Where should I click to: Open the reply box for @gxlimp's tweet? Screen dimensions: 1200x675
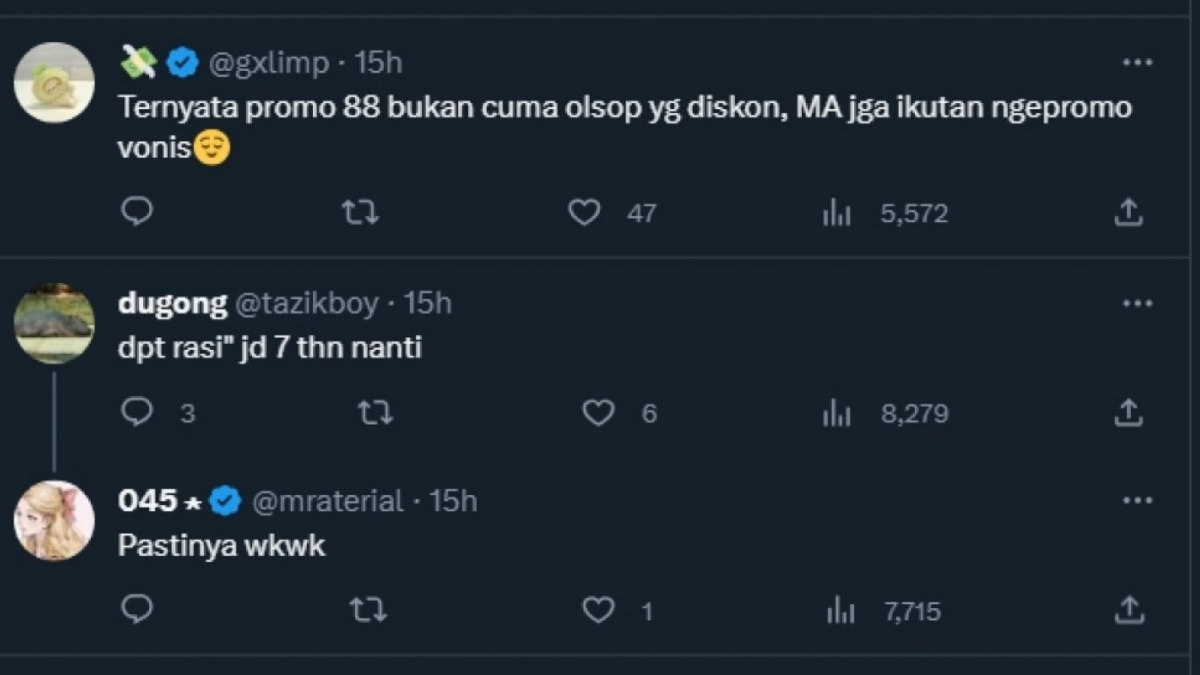137,212
